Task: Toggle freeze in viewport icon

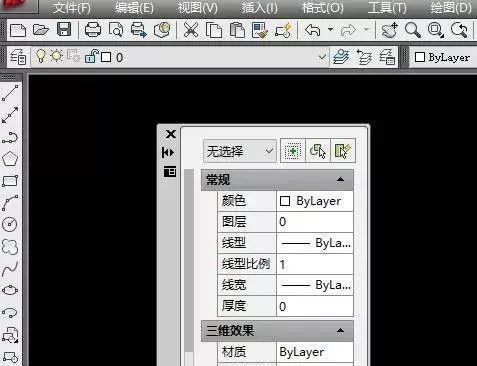Action: pyautogui.click(x=73, y=56)
